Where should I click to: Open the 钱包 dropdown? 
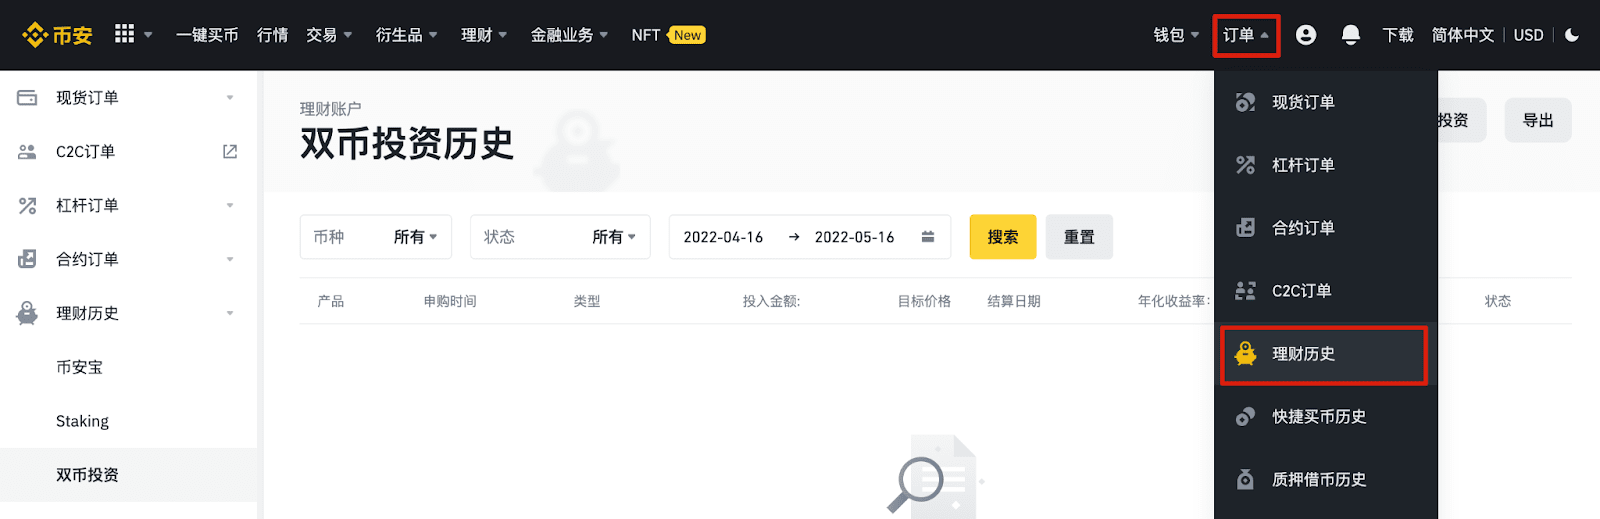point(1176,35)
